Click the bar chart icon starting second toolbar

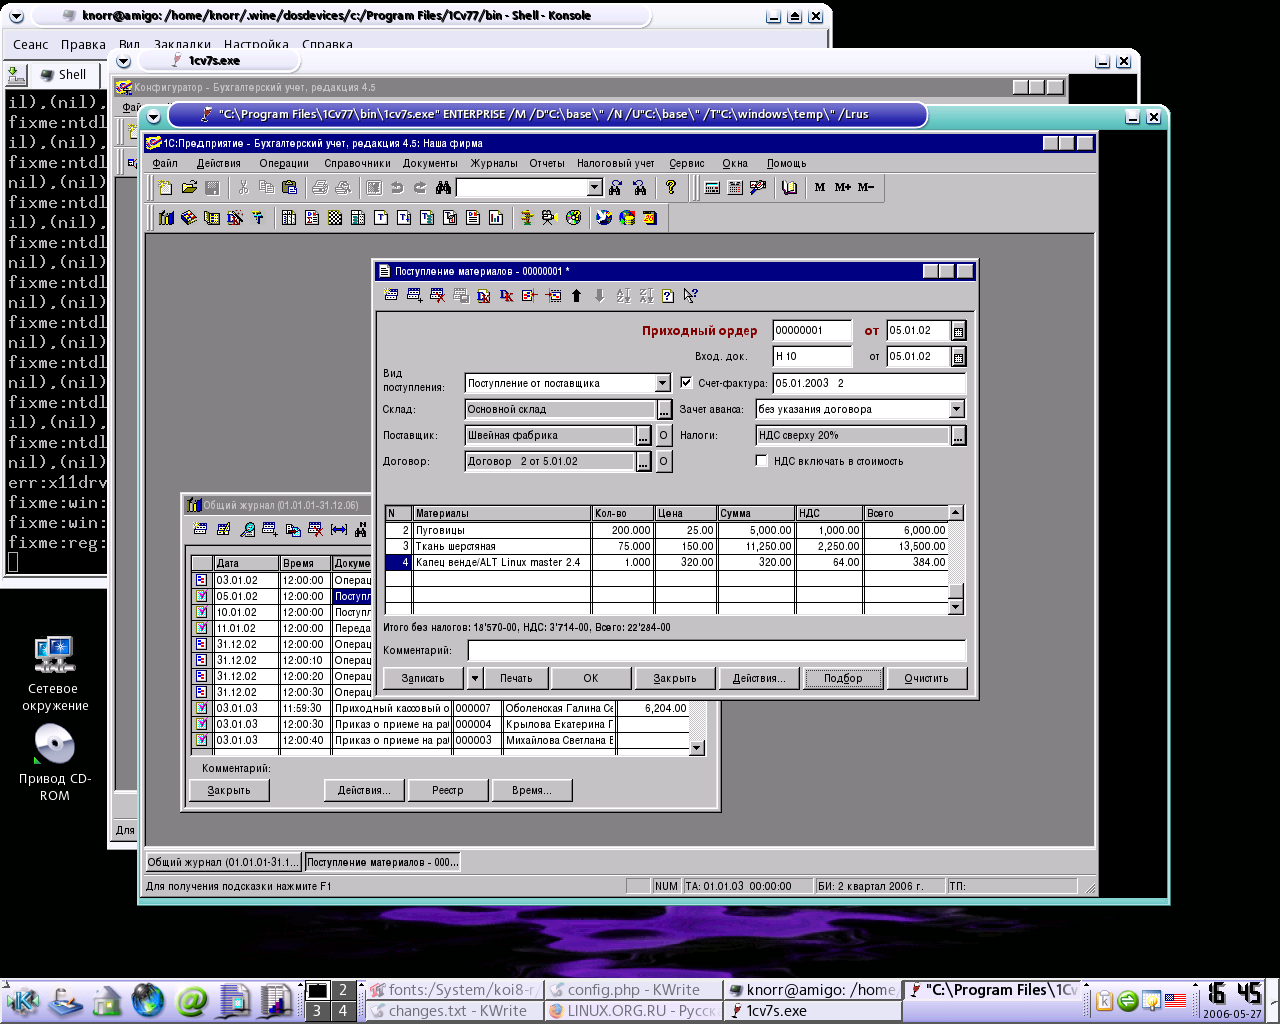(x=166, y=217)
